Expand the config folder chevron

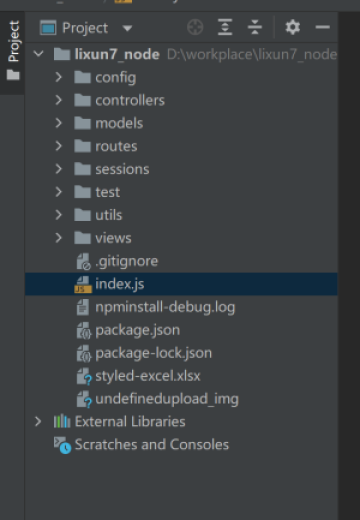click(x=59, y=77)
